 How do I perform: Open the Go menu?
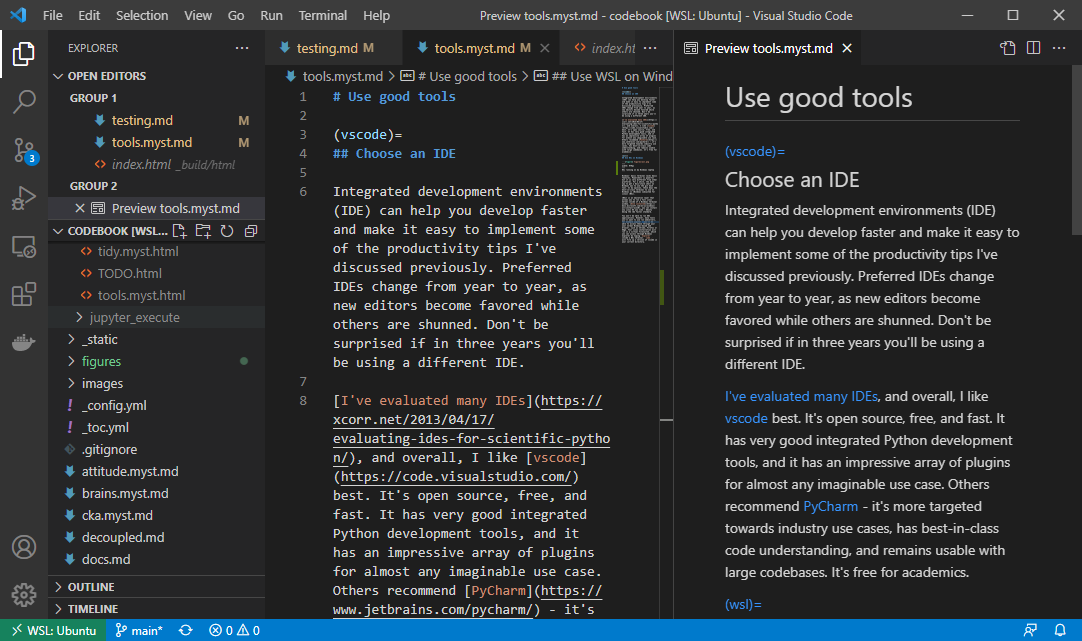236,15
